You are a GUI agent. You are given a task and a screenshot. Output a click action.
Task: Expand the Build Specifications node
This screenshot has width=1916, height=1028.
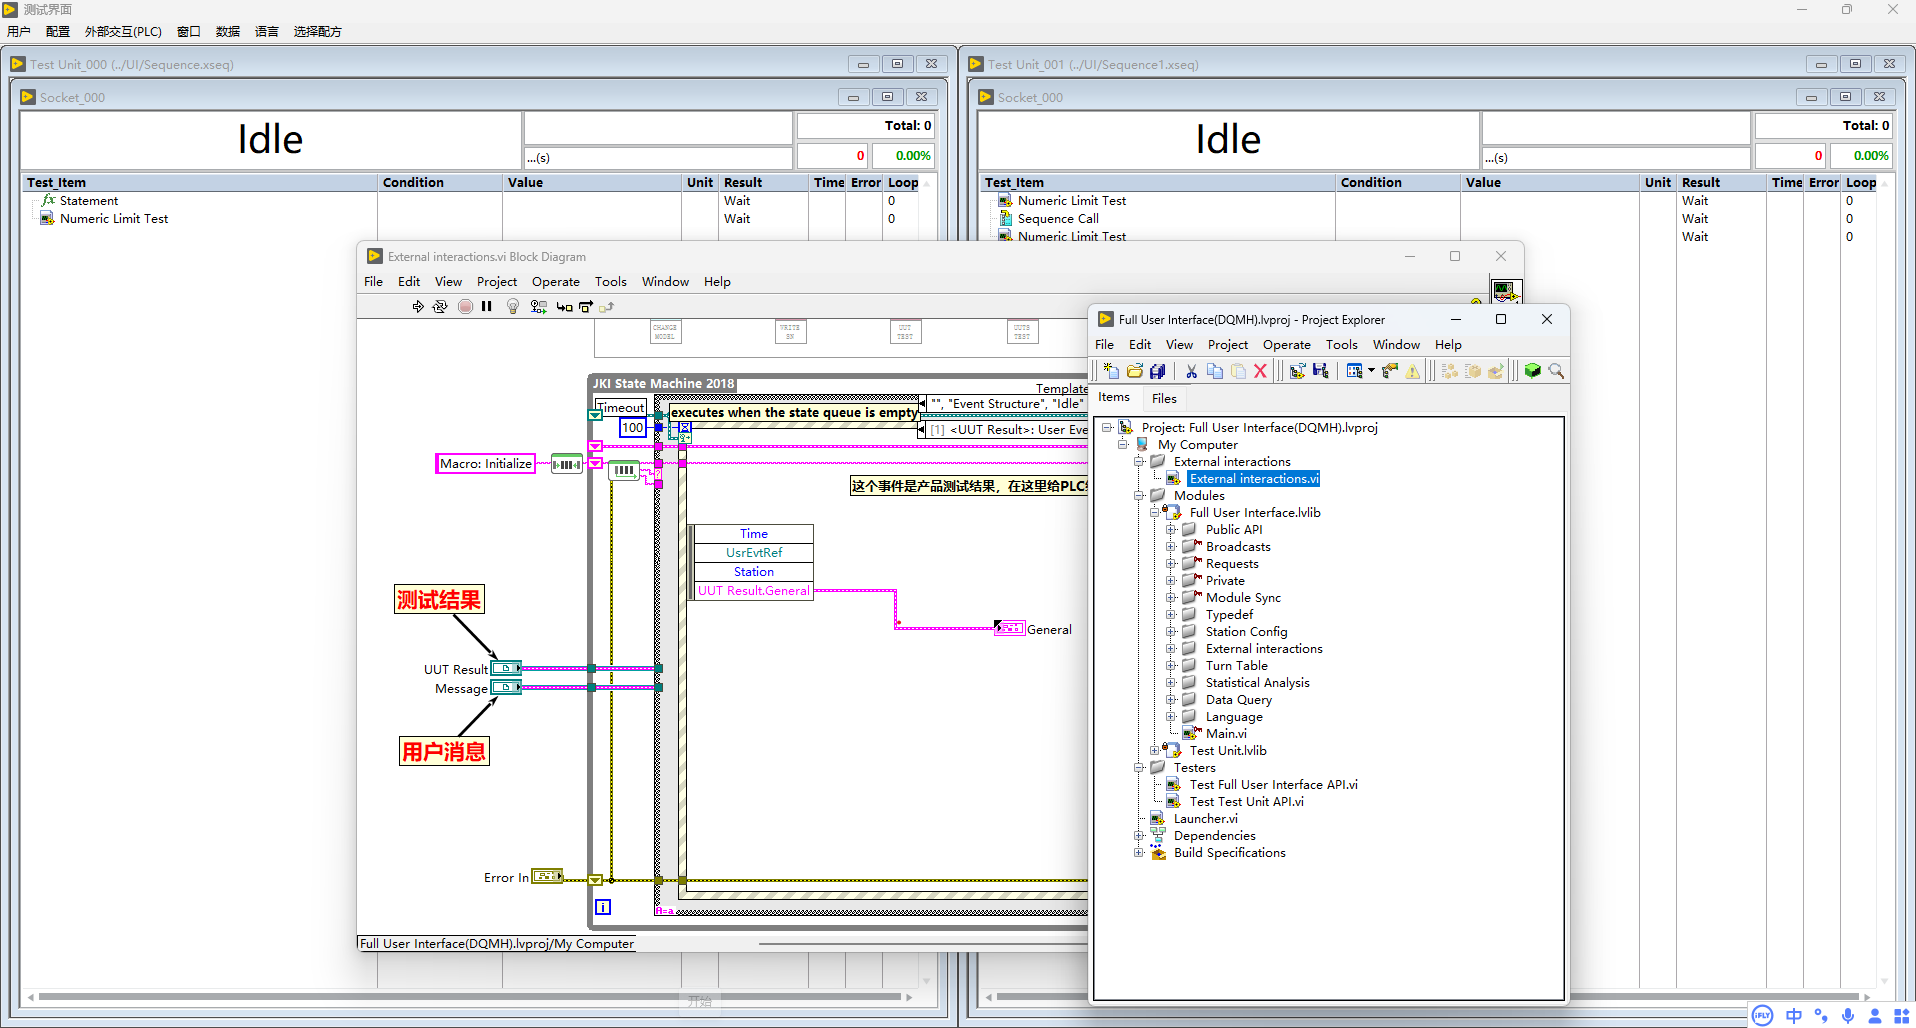(x=1138, y=853)
